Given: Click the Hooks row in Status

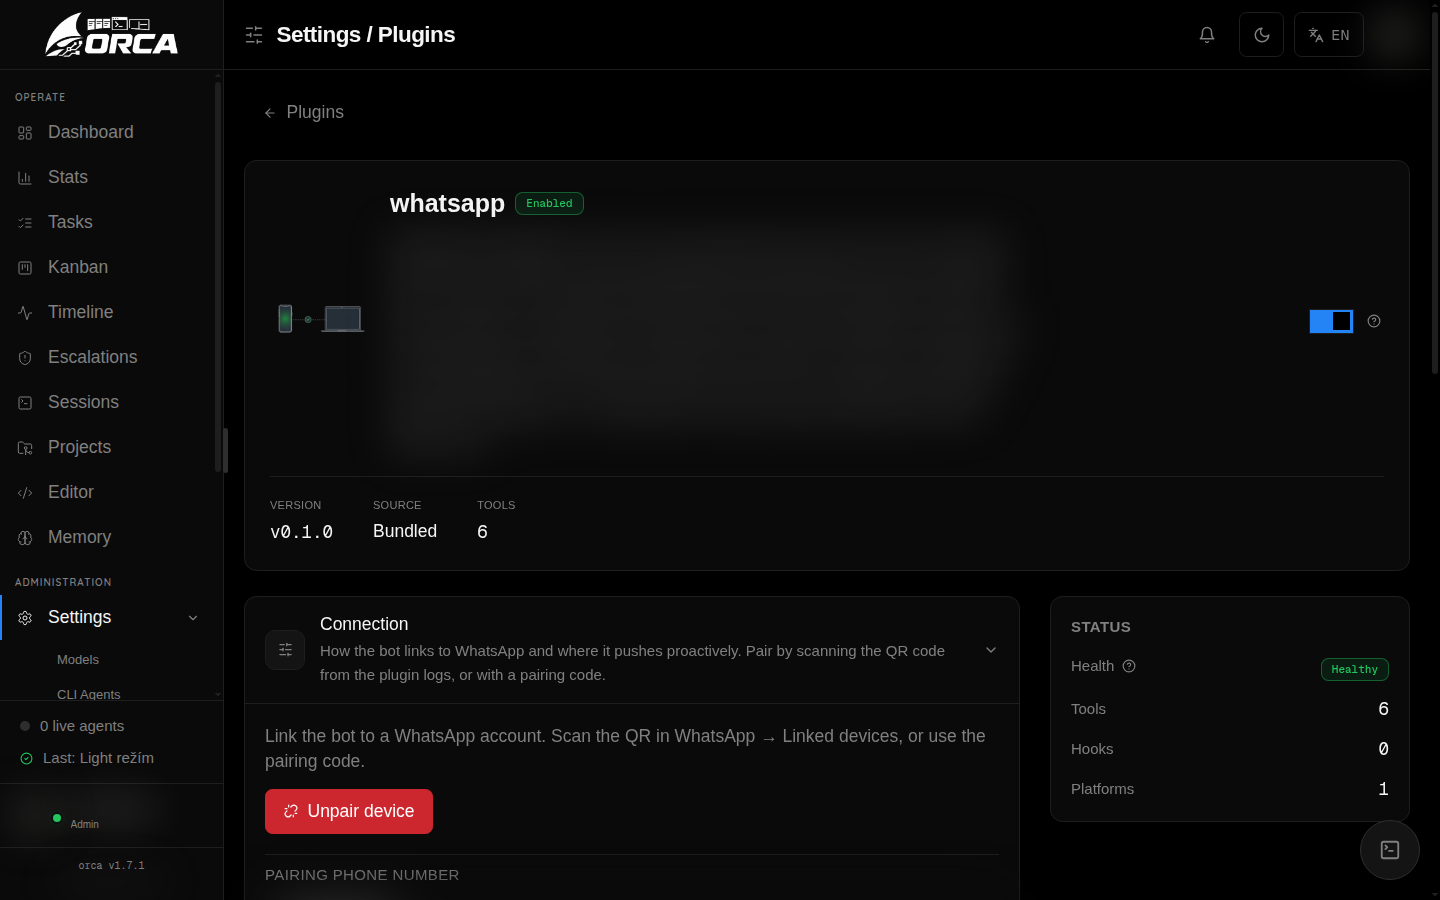Looking at the screenshot, I should (x=1230, y=749).
